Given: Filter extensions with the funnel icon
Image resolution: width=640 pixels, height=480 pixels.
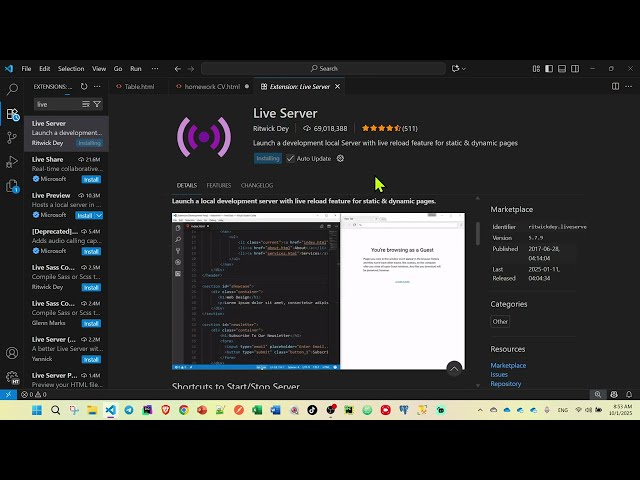Looking at the screenshot, I should pos(97,104).
